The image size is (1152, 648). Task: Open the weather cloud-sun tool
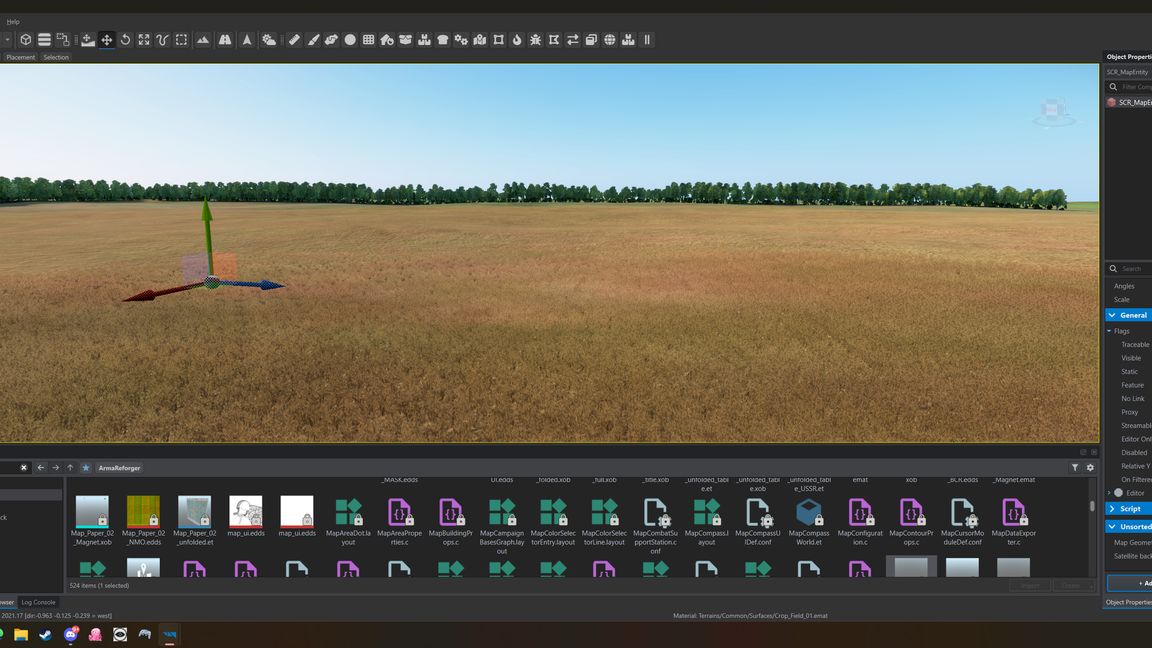coord(269,40)
